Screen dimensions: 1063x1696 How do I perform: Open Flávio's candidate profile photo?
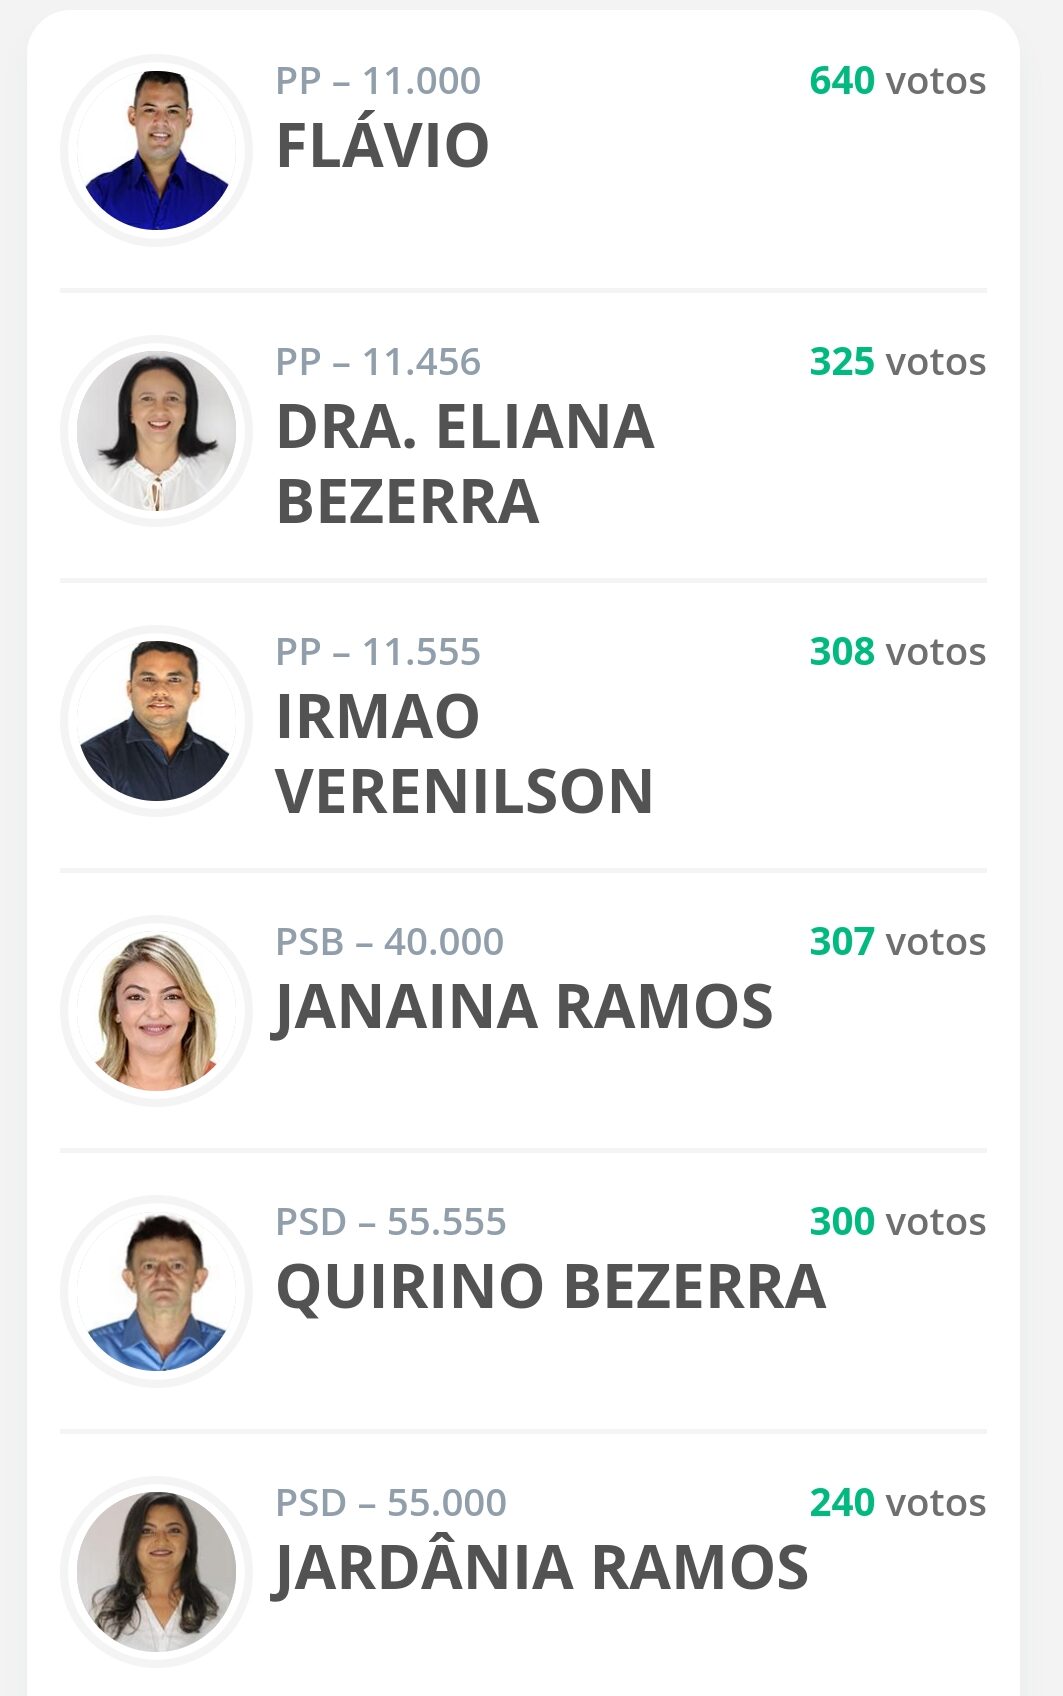point(156,150)
